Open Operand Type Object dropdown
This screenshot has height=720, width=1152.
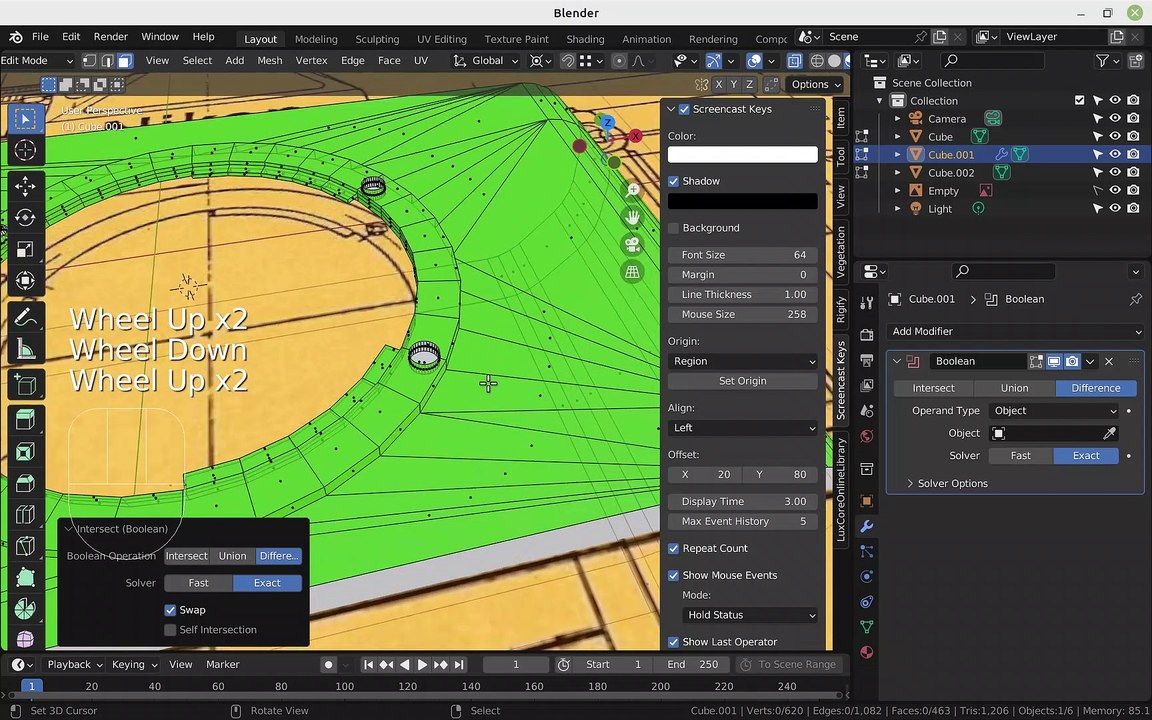click(1054, 411)
